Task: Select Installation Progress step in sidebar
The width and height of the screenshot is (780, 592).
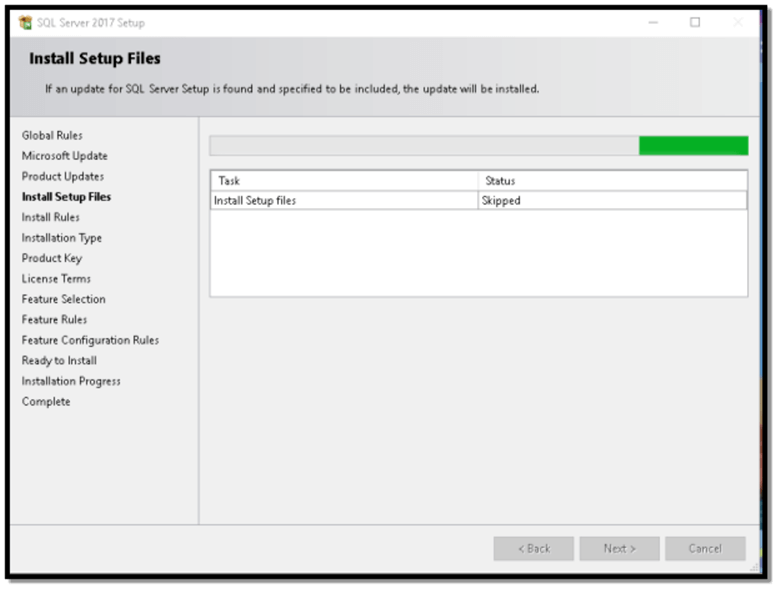Action: (71, 382)
